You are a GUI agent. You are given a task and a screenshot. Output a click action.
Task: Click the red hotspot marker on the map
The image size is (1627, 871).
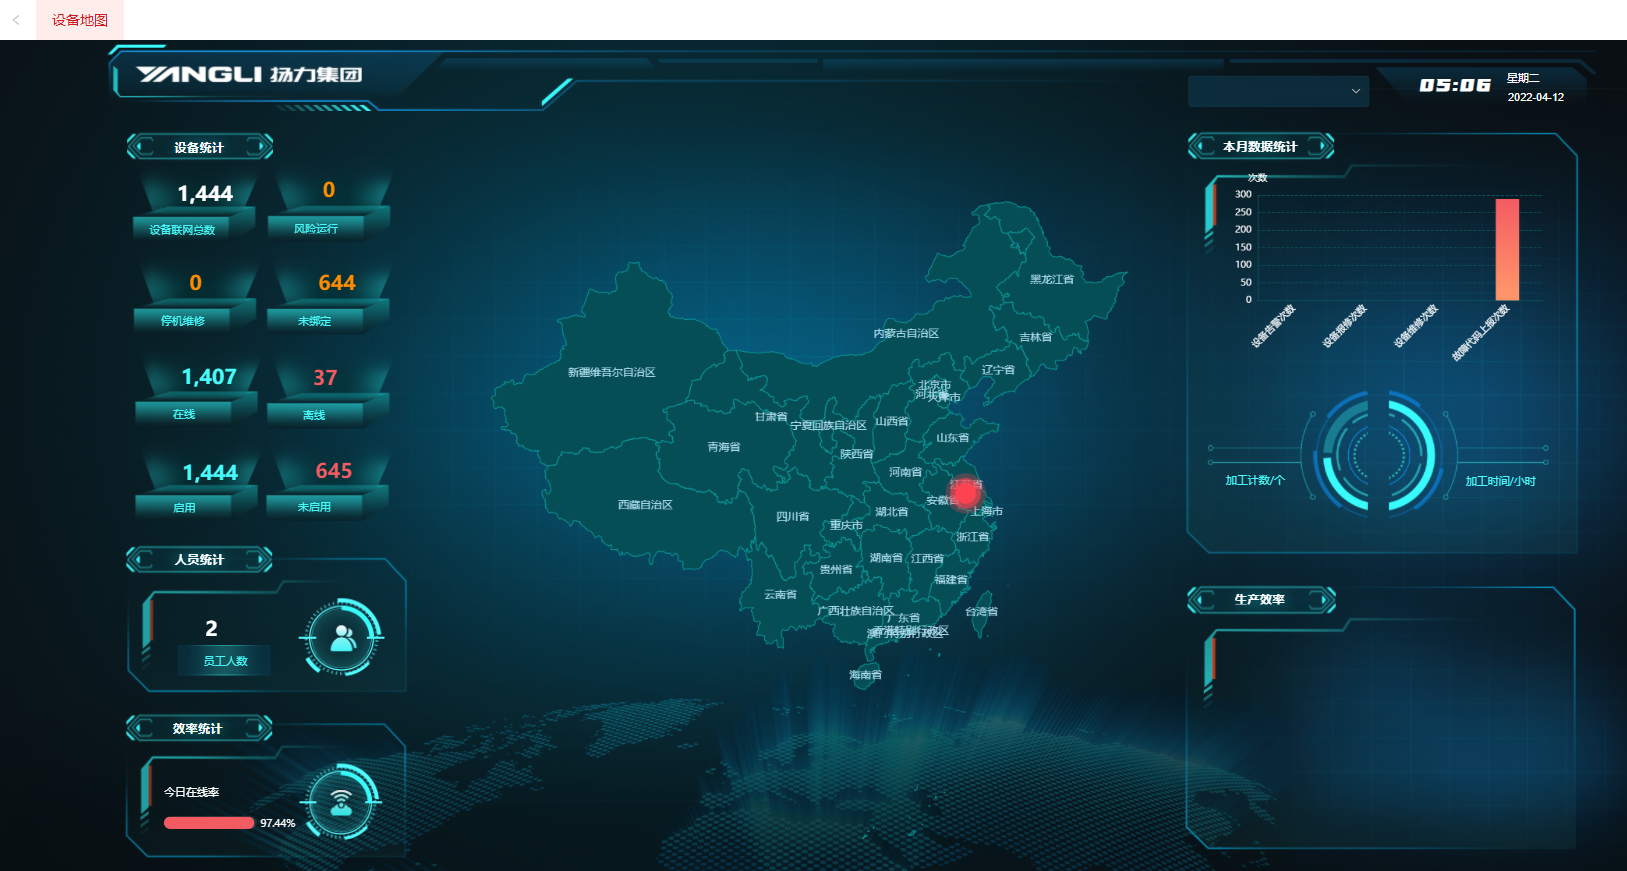[966, 493]
